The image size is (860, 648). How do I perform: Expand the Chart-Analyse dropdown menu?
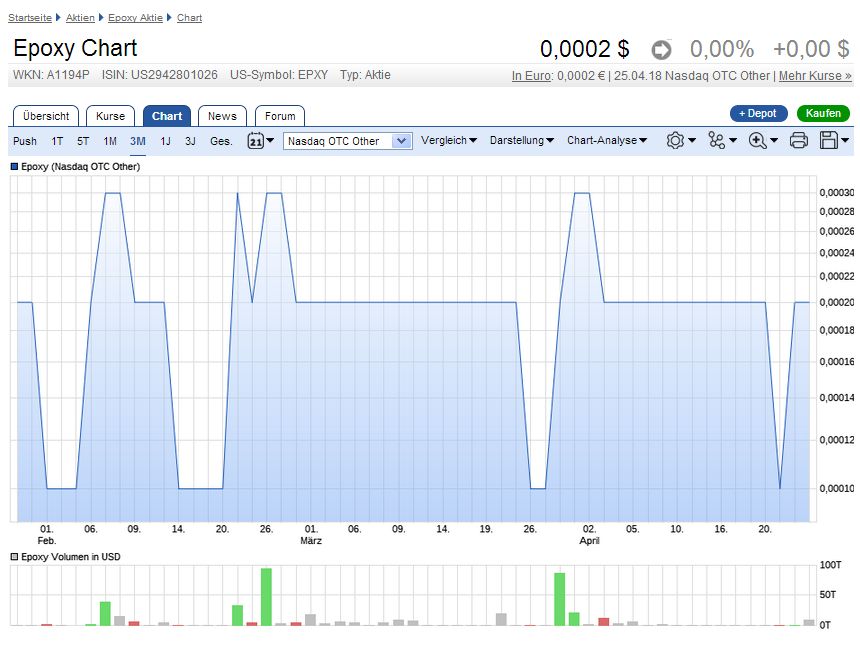607,140
